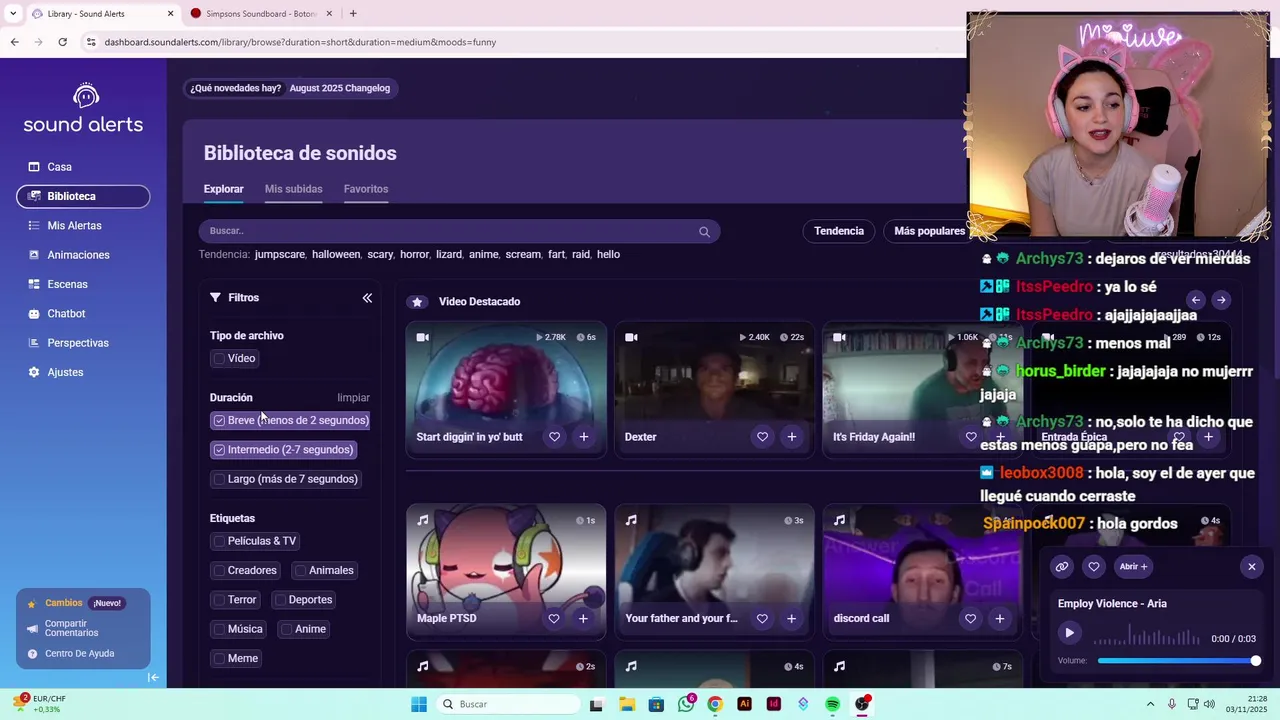This screenshot has height=720, width=1280.
Task: Collapse the left sidebar arrow icon
Action: 153,677
